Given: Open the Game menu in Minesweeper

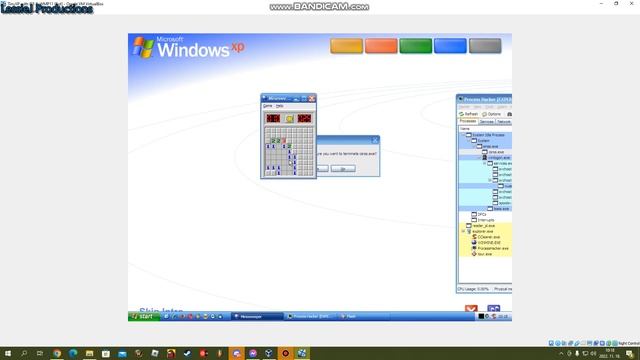Looking at the screenshot, I should tap(267, 106).
